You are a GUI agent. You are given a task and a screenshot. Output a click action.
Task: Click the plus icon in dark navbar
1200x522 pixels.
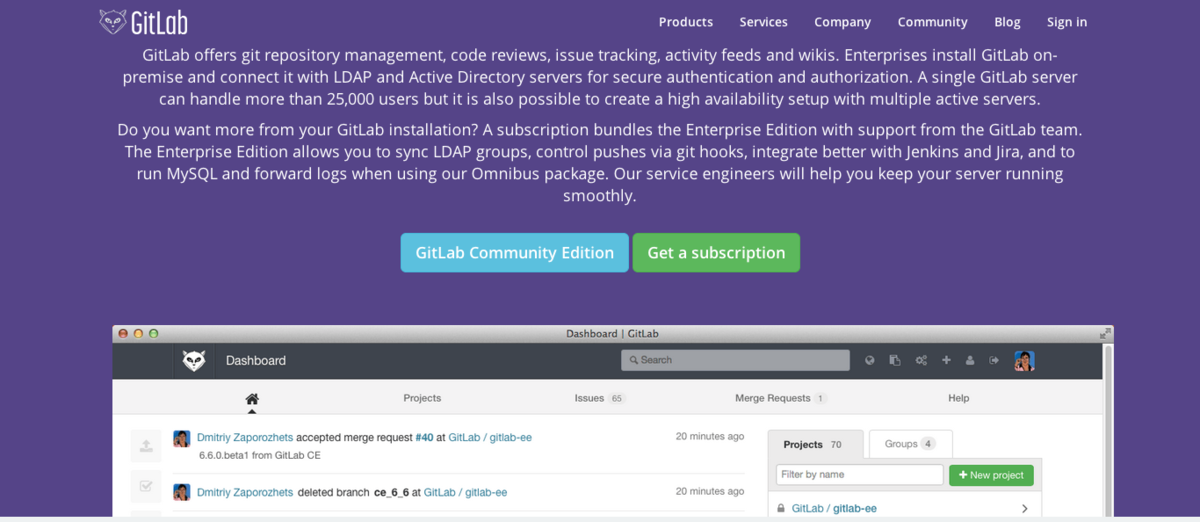(x=946, y=360)
